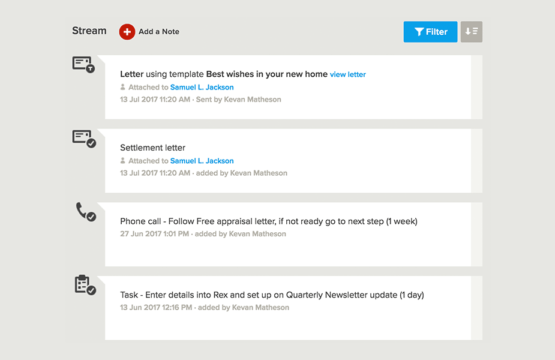This screenshot has width=555, height=360.
Task: Click the 27 Jun 2017 timestamp line
Action: tap(203, 234)
